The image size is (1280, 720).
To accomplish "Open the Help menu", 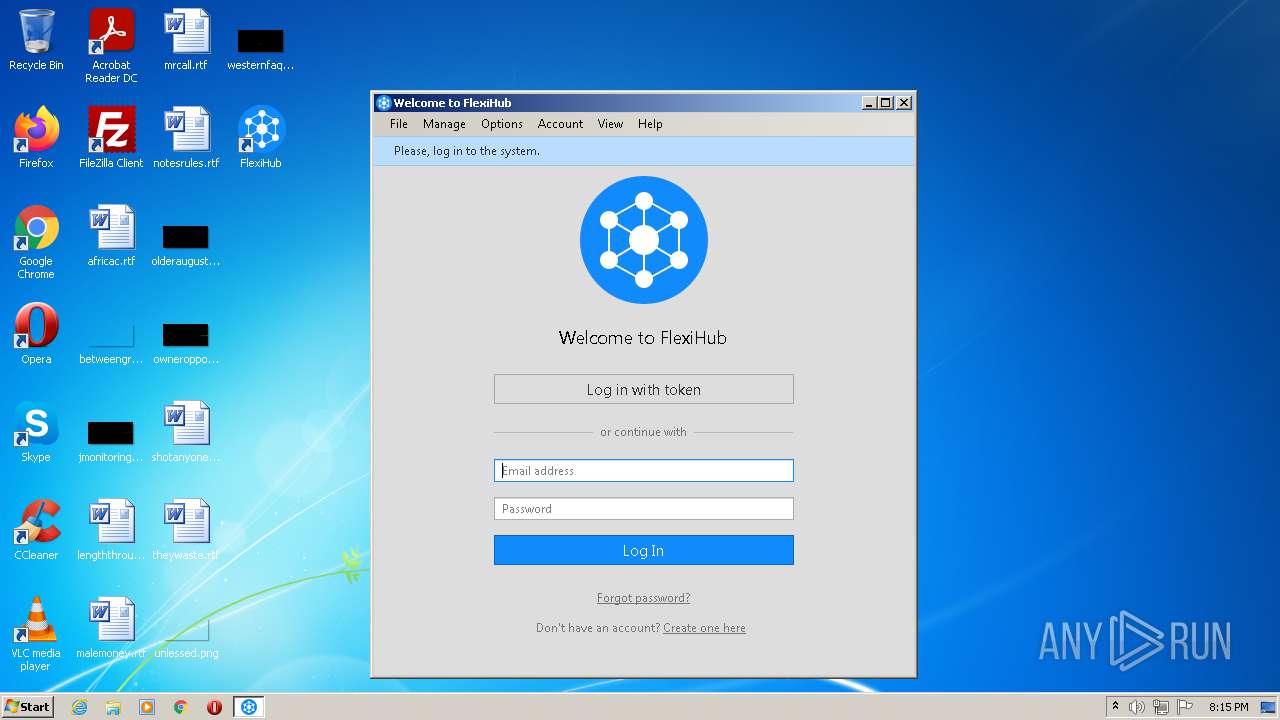I will point(650,124).
